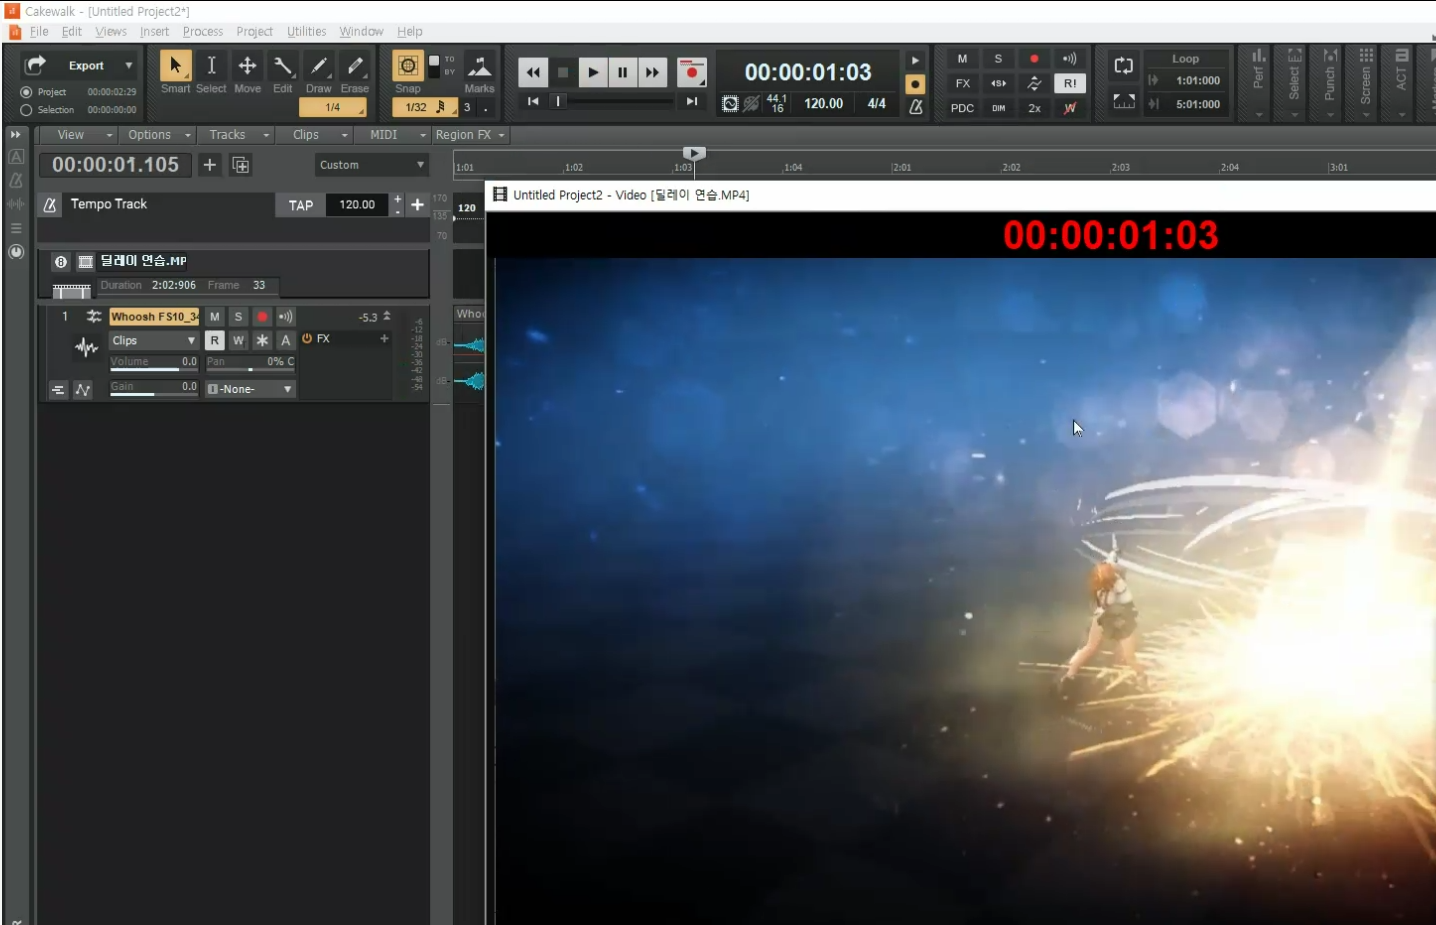
Task: Add track with plus button
Action: 209,165
